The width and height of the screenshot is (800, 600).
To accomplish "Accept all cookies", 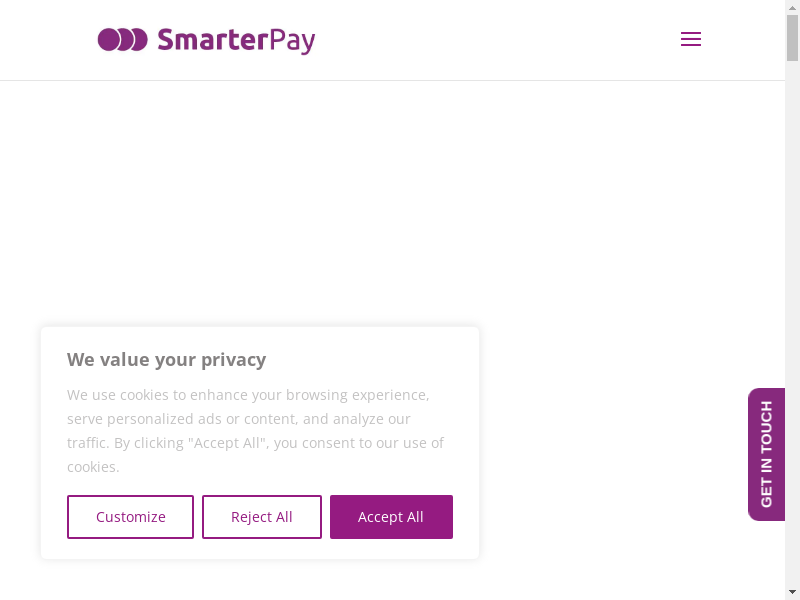I will (391, 517).
